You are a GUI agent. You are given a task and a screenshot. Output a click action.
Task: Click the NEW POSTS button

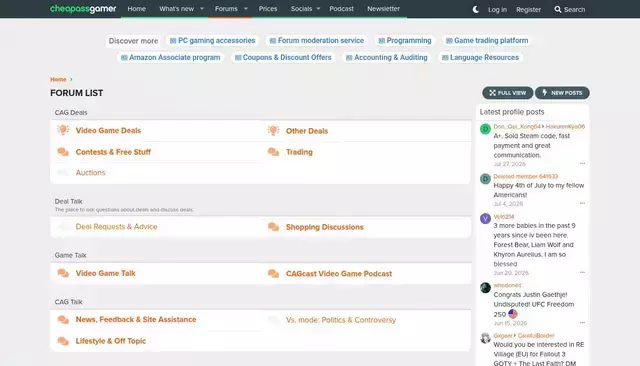point(562,93)
